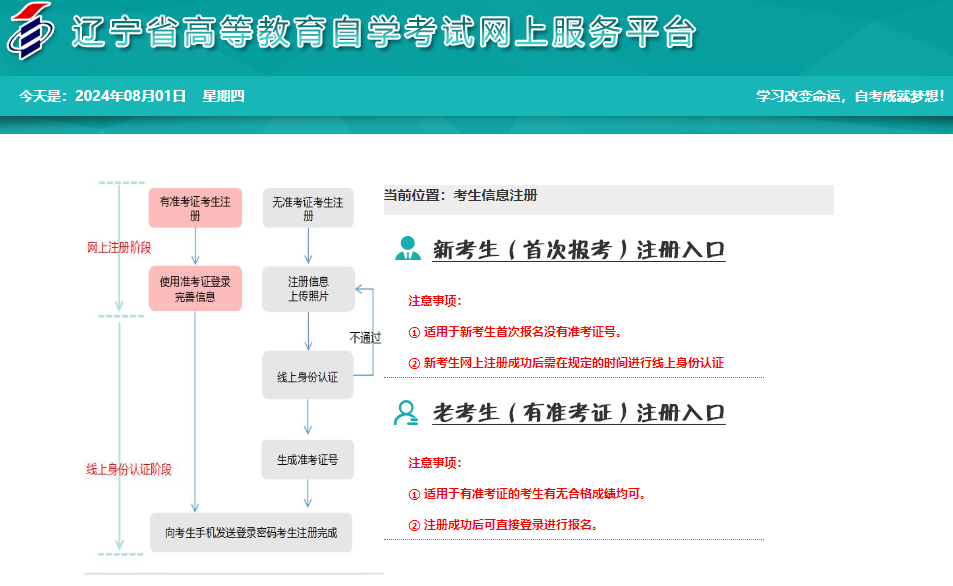Click the 无准考证考生注册 flowchart box
The width and height of the screenshot is (953, 586).
pos(307,208)
